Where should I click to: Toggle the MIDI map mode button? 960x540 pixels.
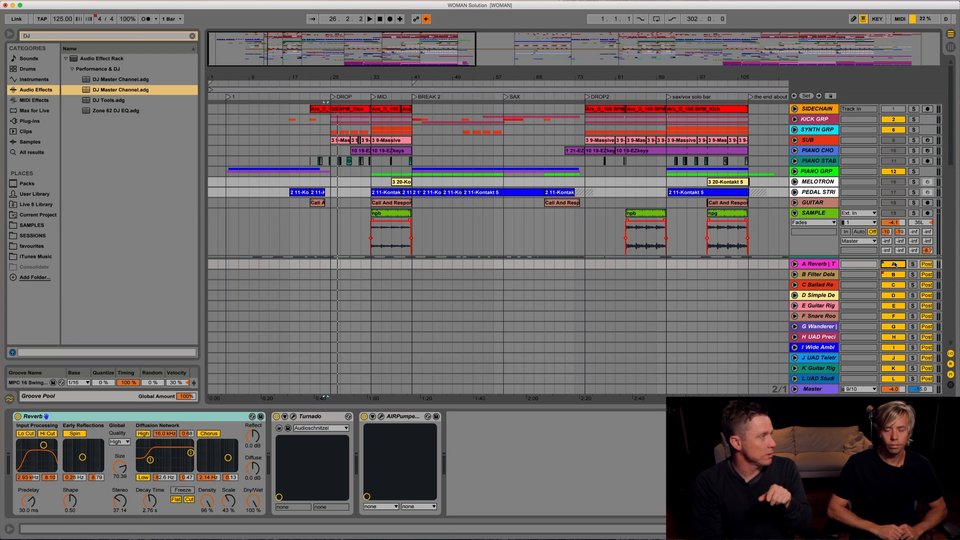click(x=899, y=19)
